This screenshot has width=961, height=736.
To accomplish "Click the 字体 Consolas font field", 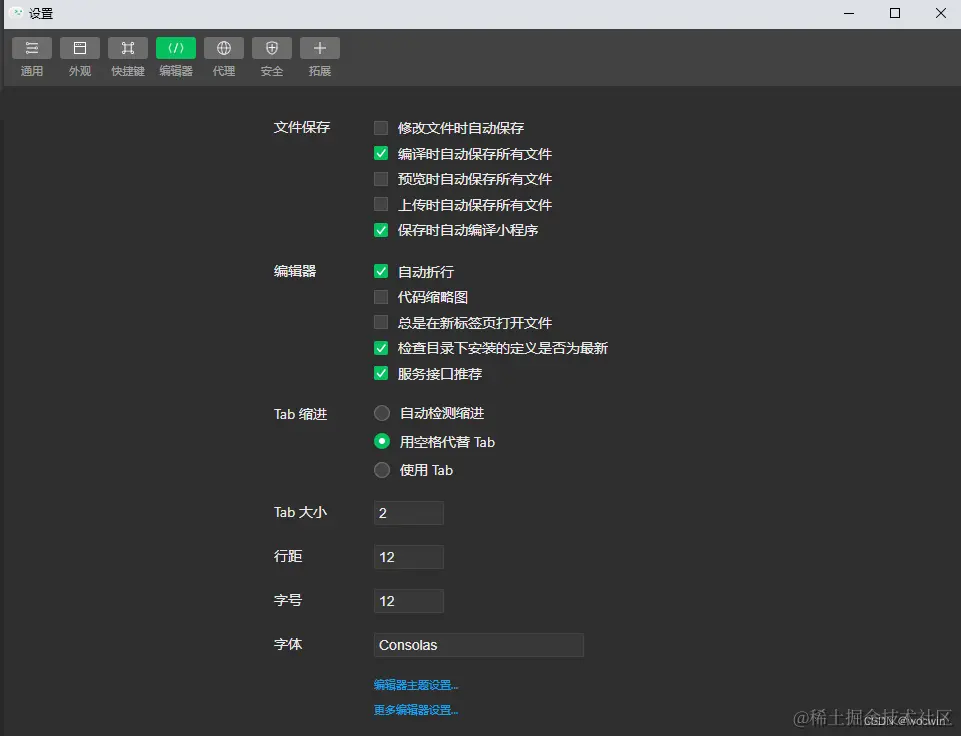I will [479, 645].
